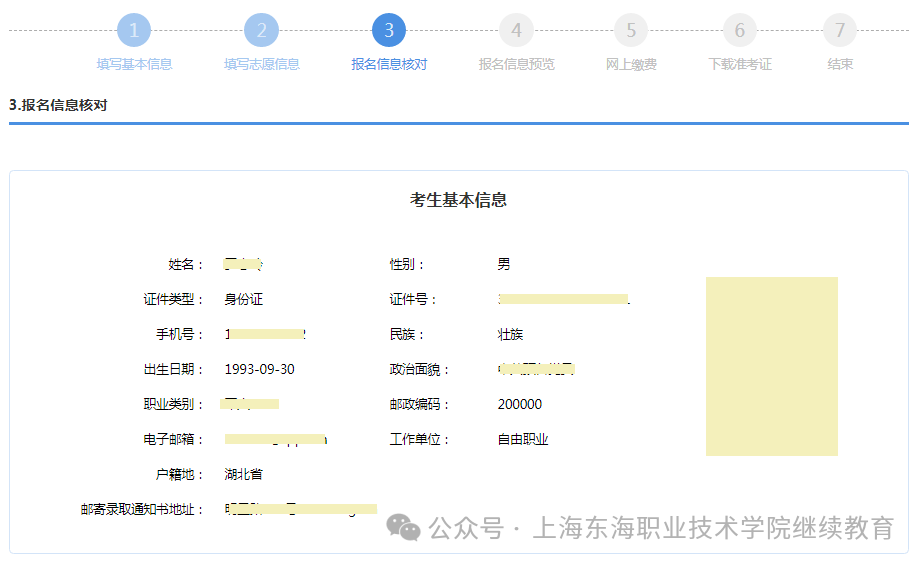Screen dimensions: 924x565
Task: Click the 下载准考证 step label
Action: point(740,64)
